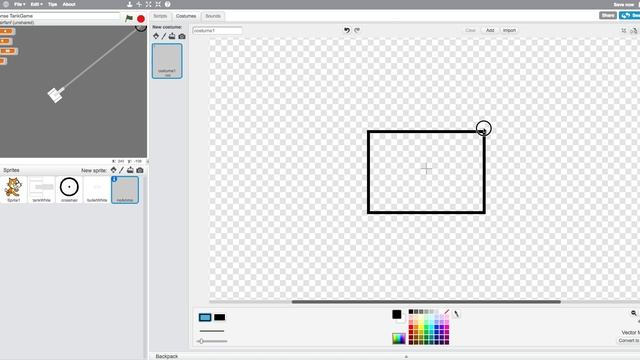640x360 pixels.
Task: Select the crosshair sprite
Action: pos(69,190)
